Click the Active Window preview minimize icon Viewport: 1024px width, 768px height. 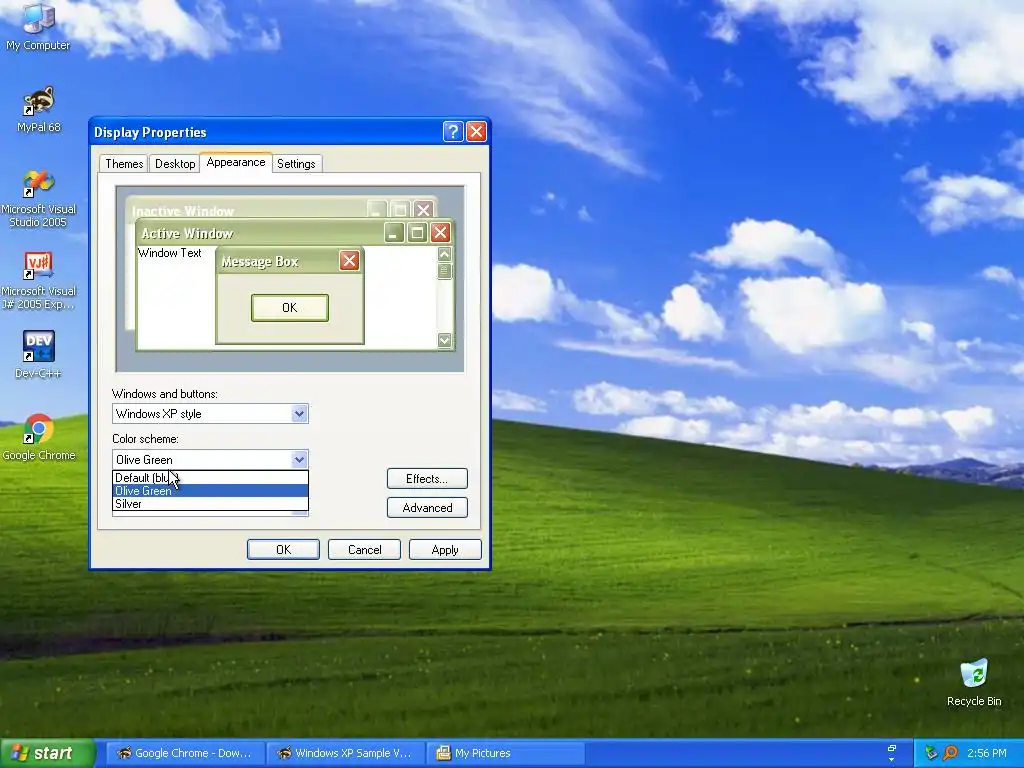(x=394, y=232)
